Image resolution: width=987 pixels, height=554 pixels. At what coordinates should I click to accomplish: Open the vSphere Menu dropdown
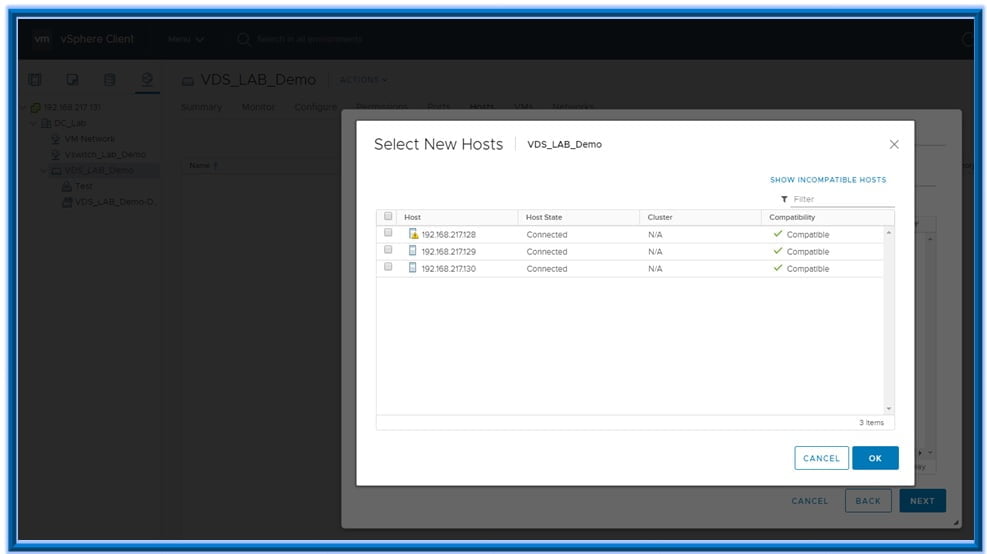pos(185,39)
